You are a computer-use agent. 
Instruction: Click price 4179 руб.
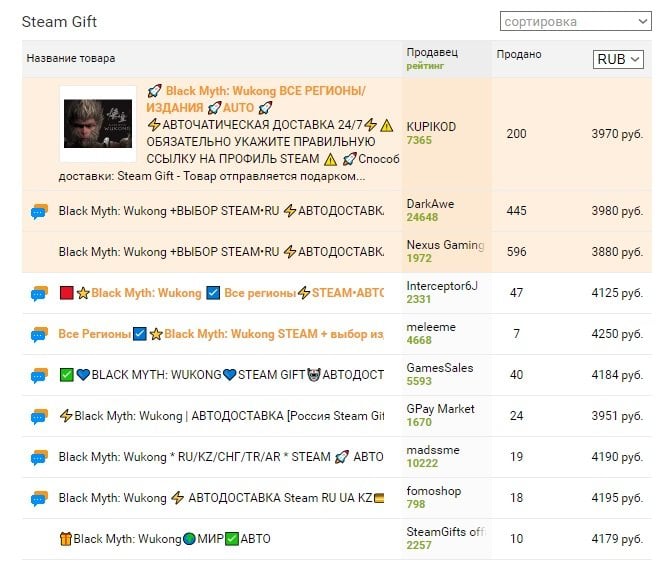(x=617, y=539)
